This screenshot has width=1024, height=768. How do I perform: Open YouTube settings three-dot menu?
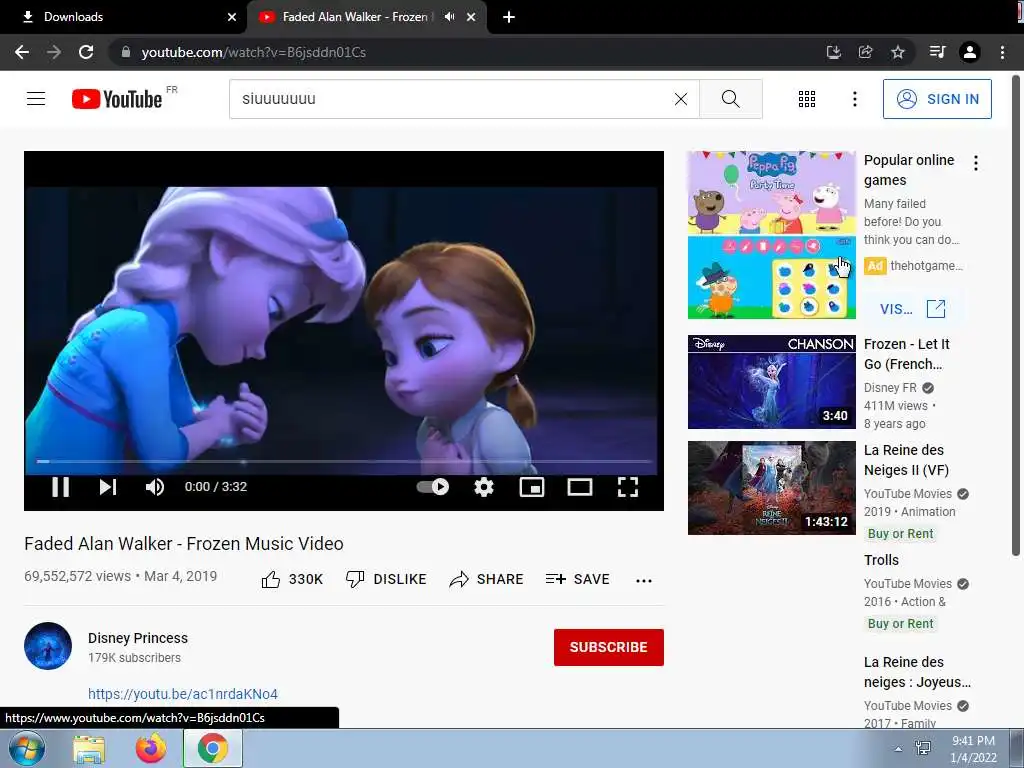[x=854, y=99]
